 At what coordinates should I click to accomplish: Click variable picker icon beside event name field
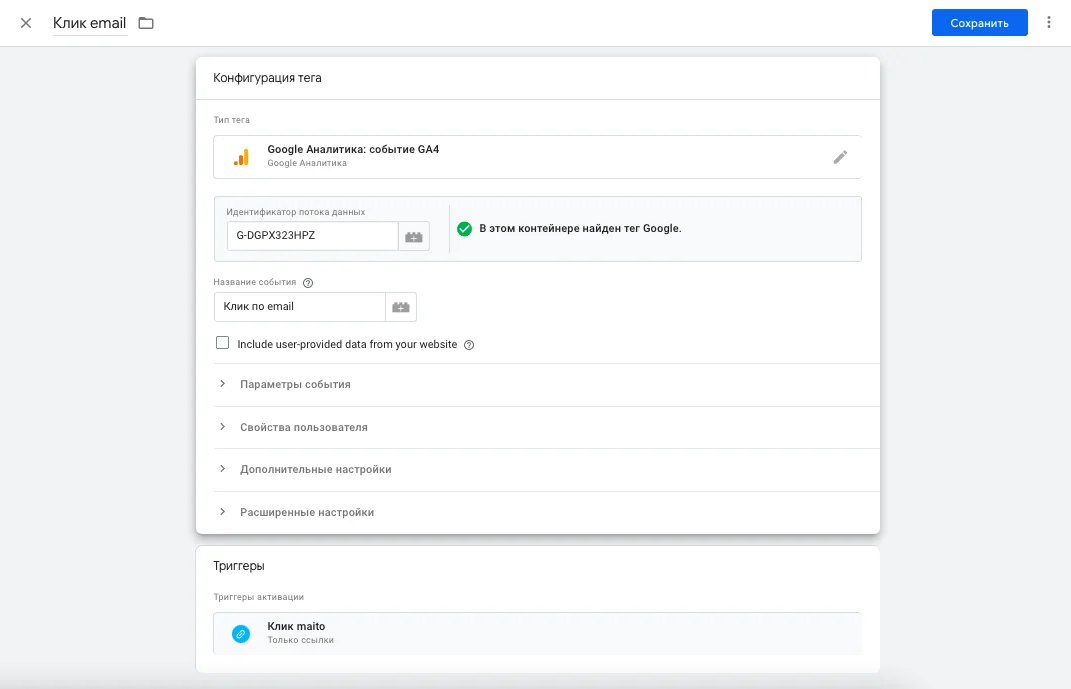point(401,307)
